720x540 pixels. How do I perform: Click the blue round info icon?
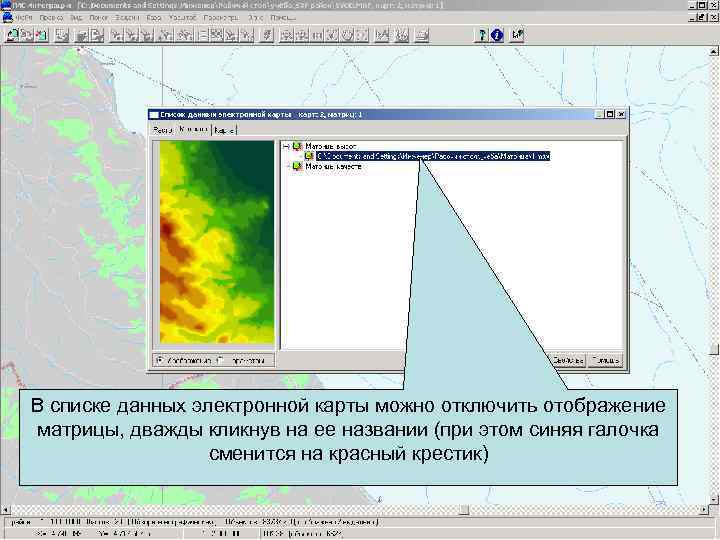[x=497, y=35]
